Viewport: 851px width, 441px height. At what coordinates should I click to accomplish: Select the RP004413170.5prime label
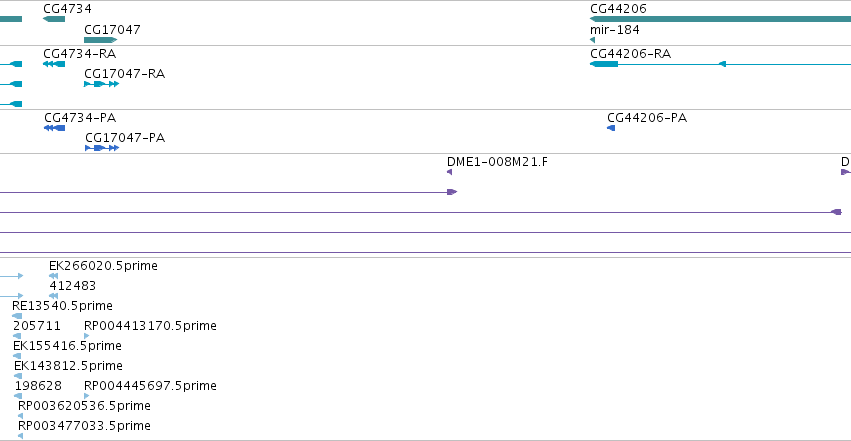point(150,326)
